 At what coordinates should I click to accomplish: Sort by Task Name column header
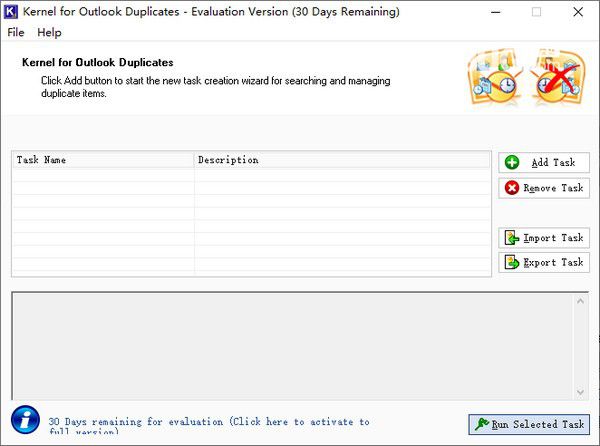103,160
